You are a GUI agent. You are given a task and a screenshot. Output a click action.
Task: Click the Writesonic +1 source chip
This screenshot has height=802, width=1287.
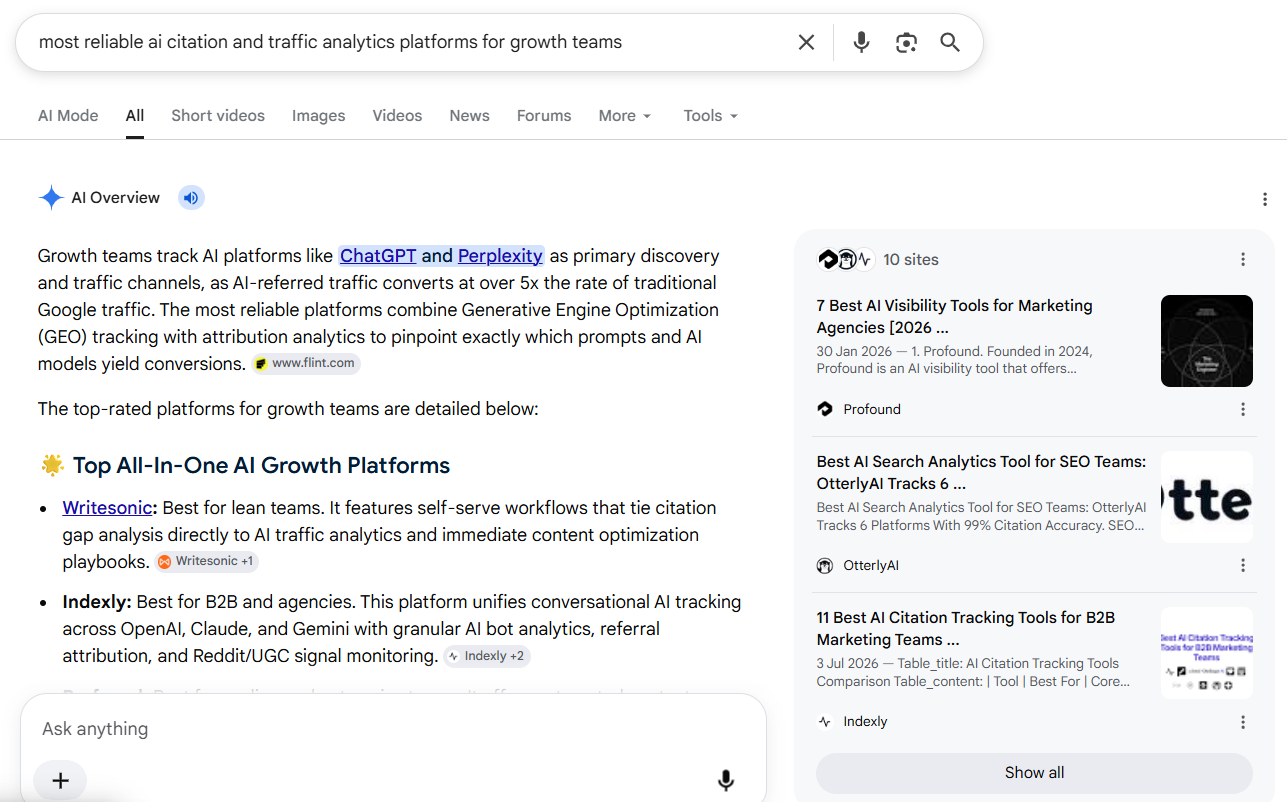(x=207, y=562)
